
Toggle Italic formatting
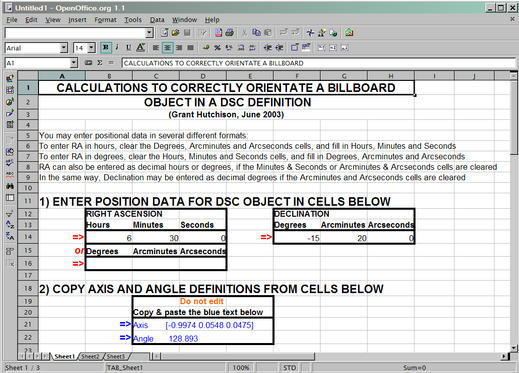point(117,48)
